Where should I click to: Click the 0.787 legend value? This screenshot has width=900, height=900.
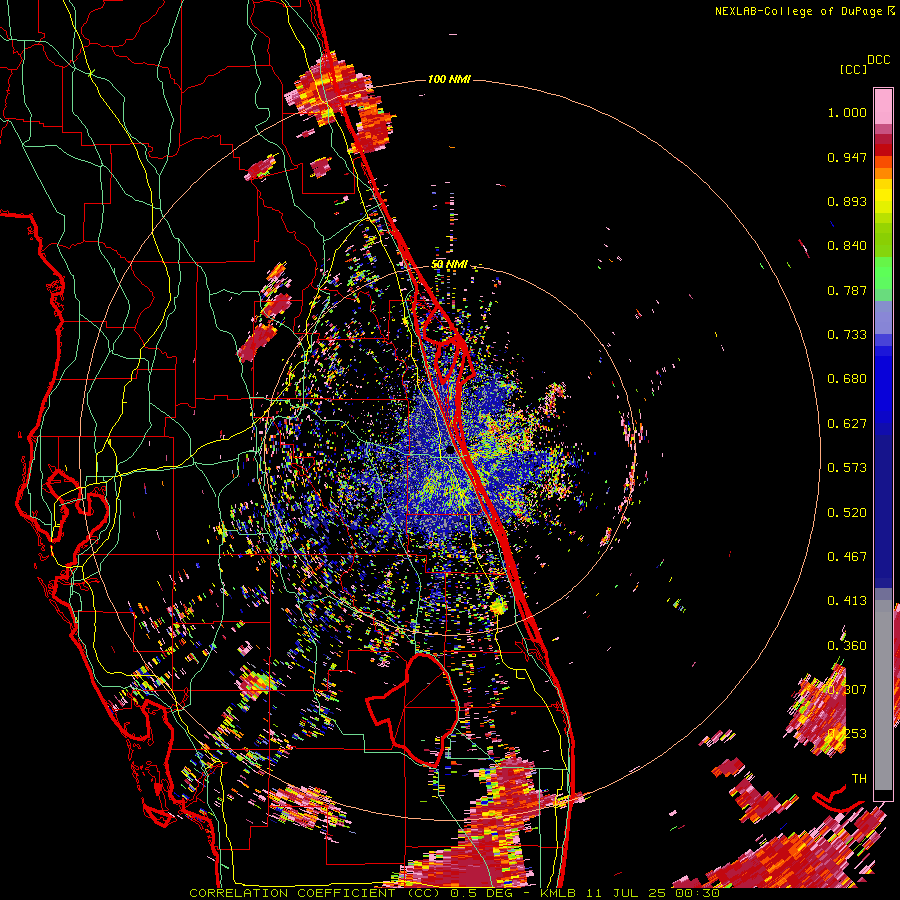click(847, 290)
